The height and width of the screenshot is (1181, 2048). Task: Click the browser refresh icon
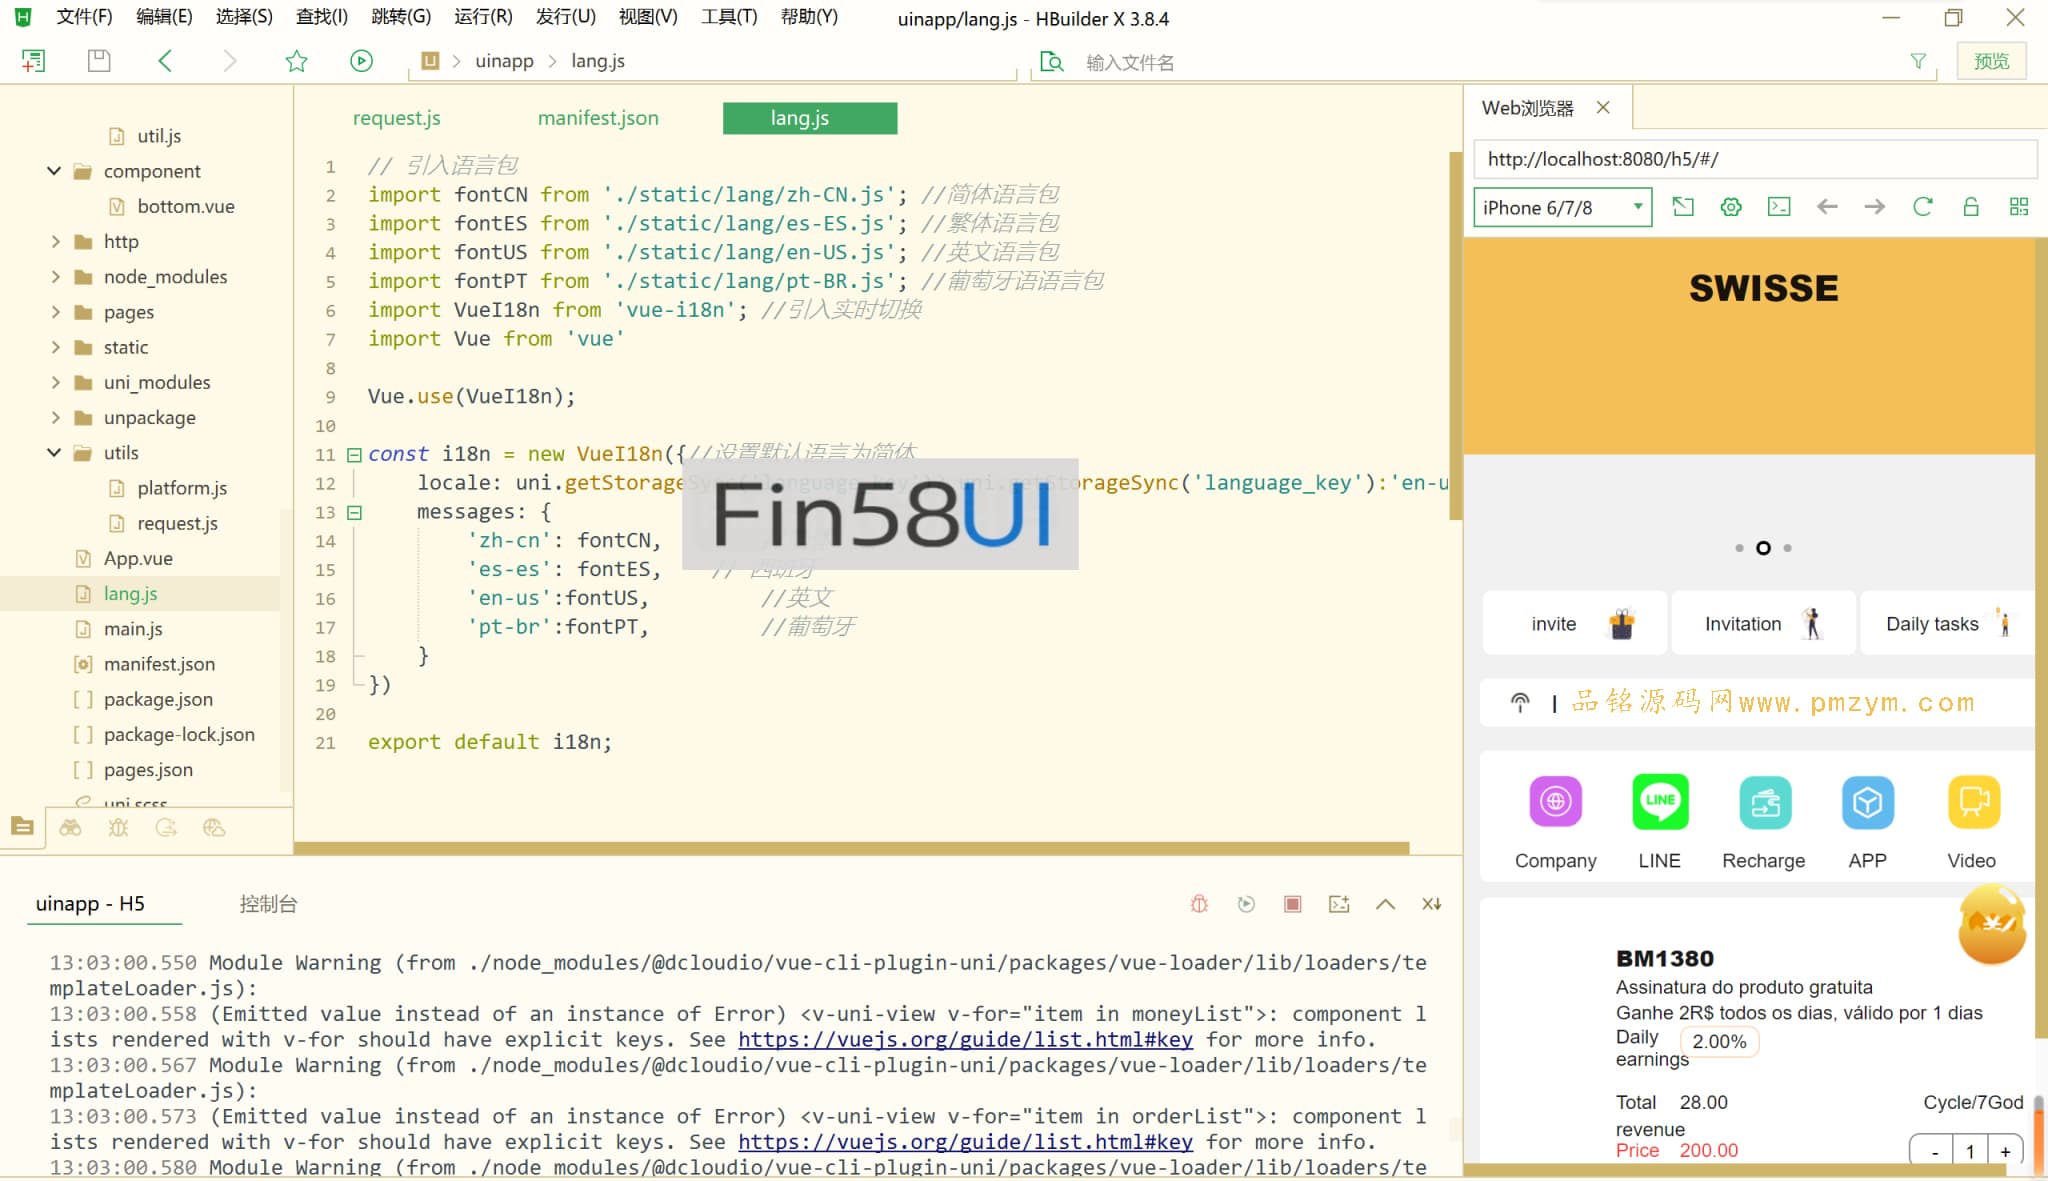pos(1922,207)
